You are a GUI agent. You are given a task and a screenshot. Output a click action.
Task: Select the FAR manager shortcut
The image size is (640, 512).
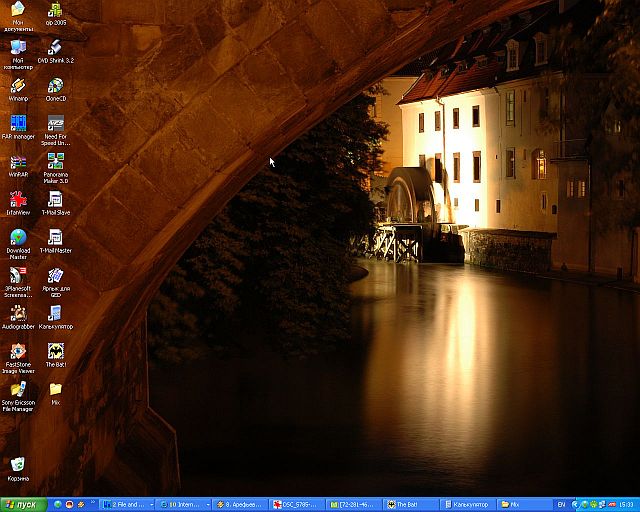(x=18, y=127)
